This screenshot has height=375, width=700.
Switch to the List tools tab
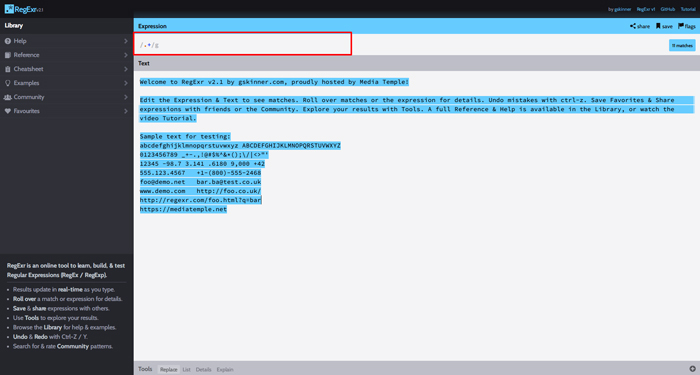(x=186, y=370)
